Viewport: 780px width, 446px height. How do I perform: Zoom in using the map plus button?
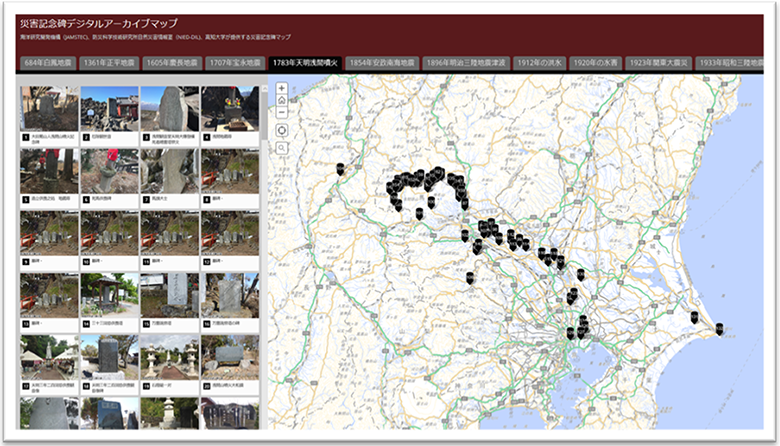(x=282, y=88)
